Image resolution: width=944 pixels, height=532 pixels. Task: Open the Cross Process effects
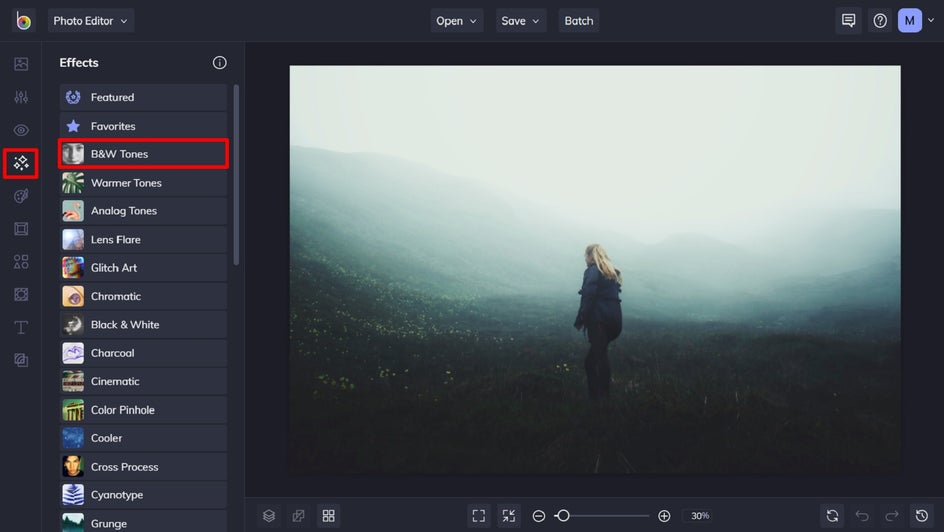click(x=143, y=467)
